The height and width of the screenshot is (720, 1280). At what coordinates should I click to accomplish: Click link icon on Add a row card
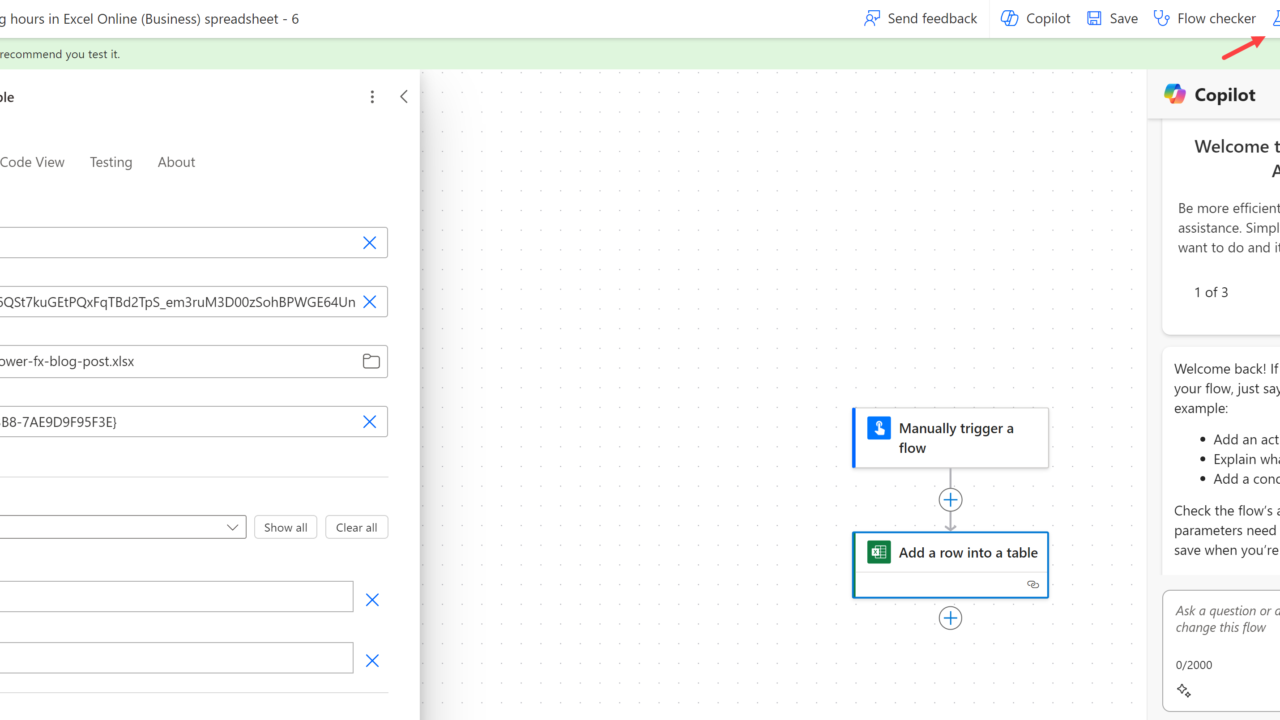click(1033, 585)
